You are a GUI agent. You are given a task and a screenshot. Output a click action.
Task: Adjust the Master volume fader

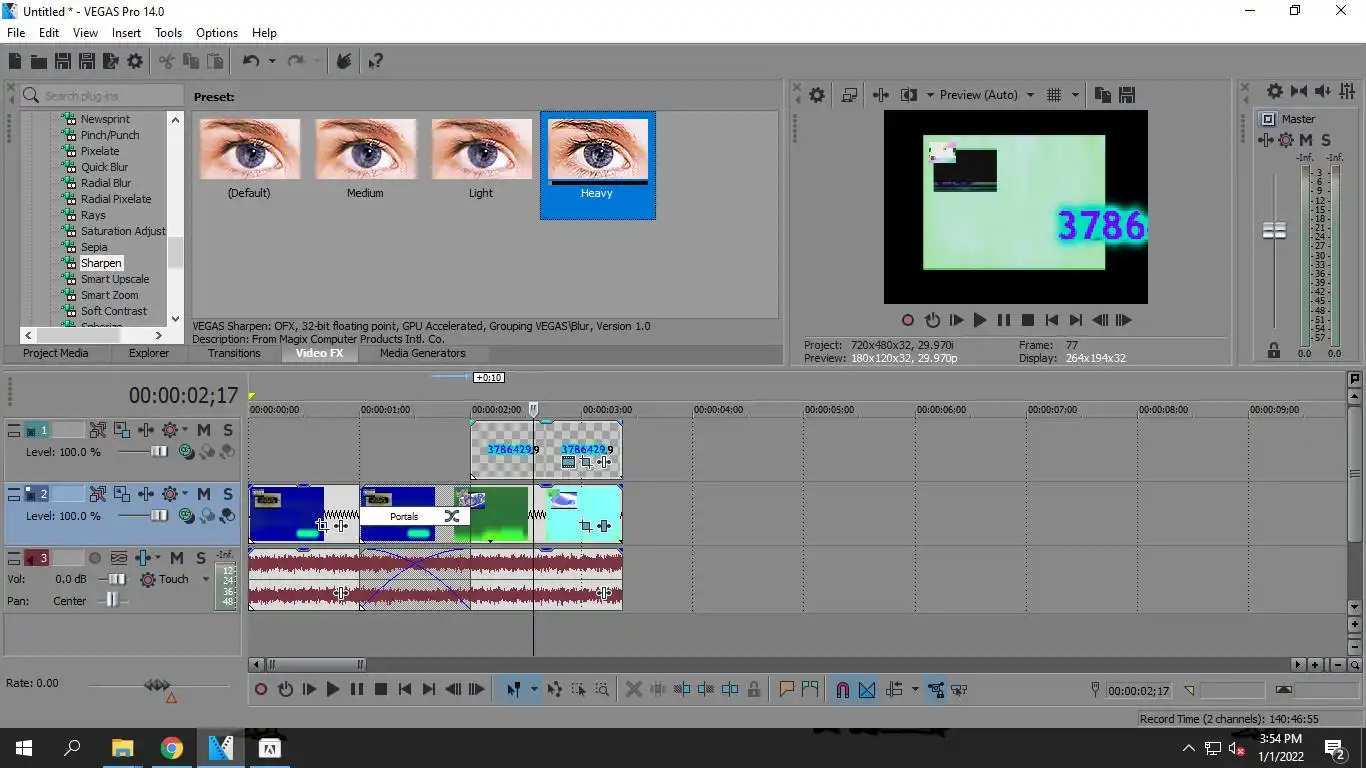pyautogui.click(x=1274, y=230)
